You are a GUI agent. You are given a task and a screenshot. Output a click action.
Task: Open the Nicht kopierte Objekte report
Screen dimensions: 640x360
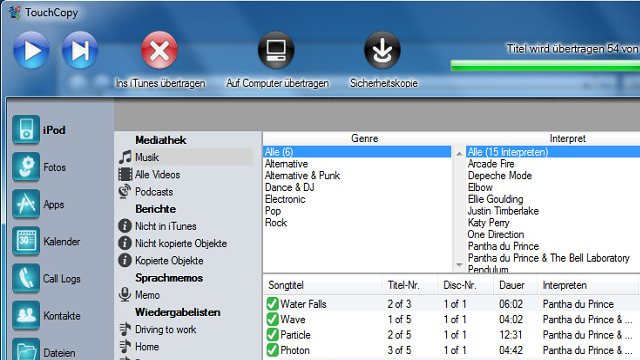pos(181,243)
